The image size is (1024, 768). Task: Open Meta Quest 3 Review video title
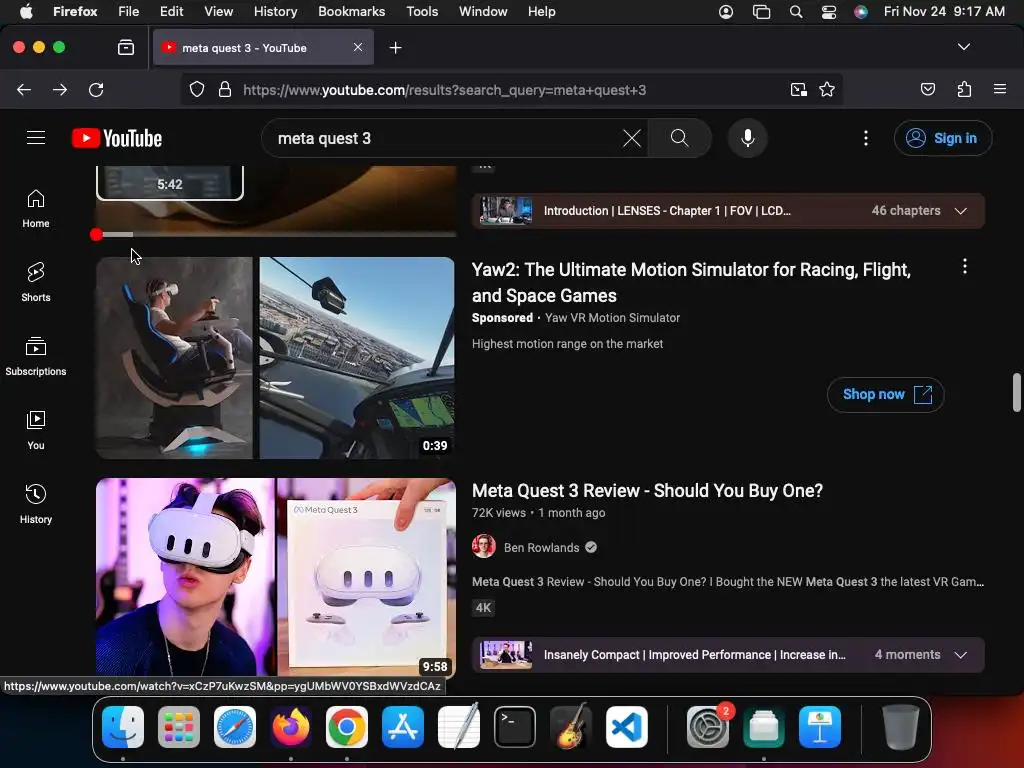pyautogui.click(x=647, y=490)
